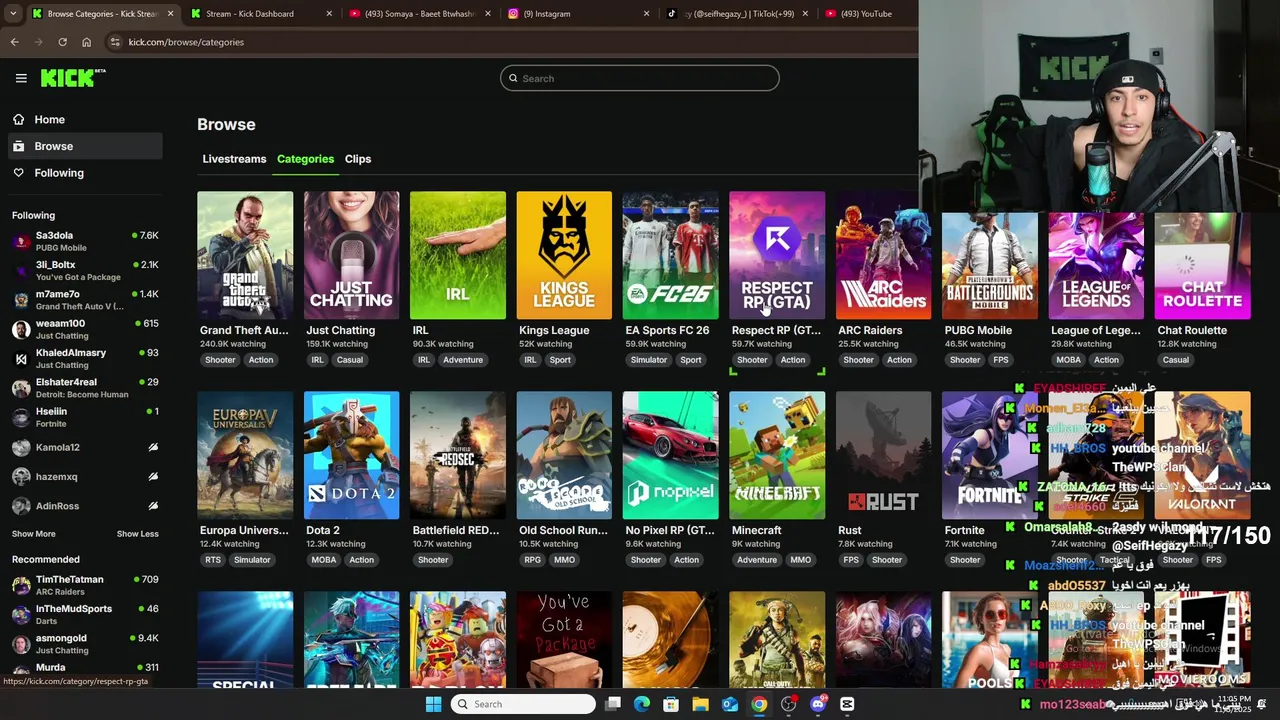
Task: Click MMO tag under Minecraft
Action: [800, 560]
